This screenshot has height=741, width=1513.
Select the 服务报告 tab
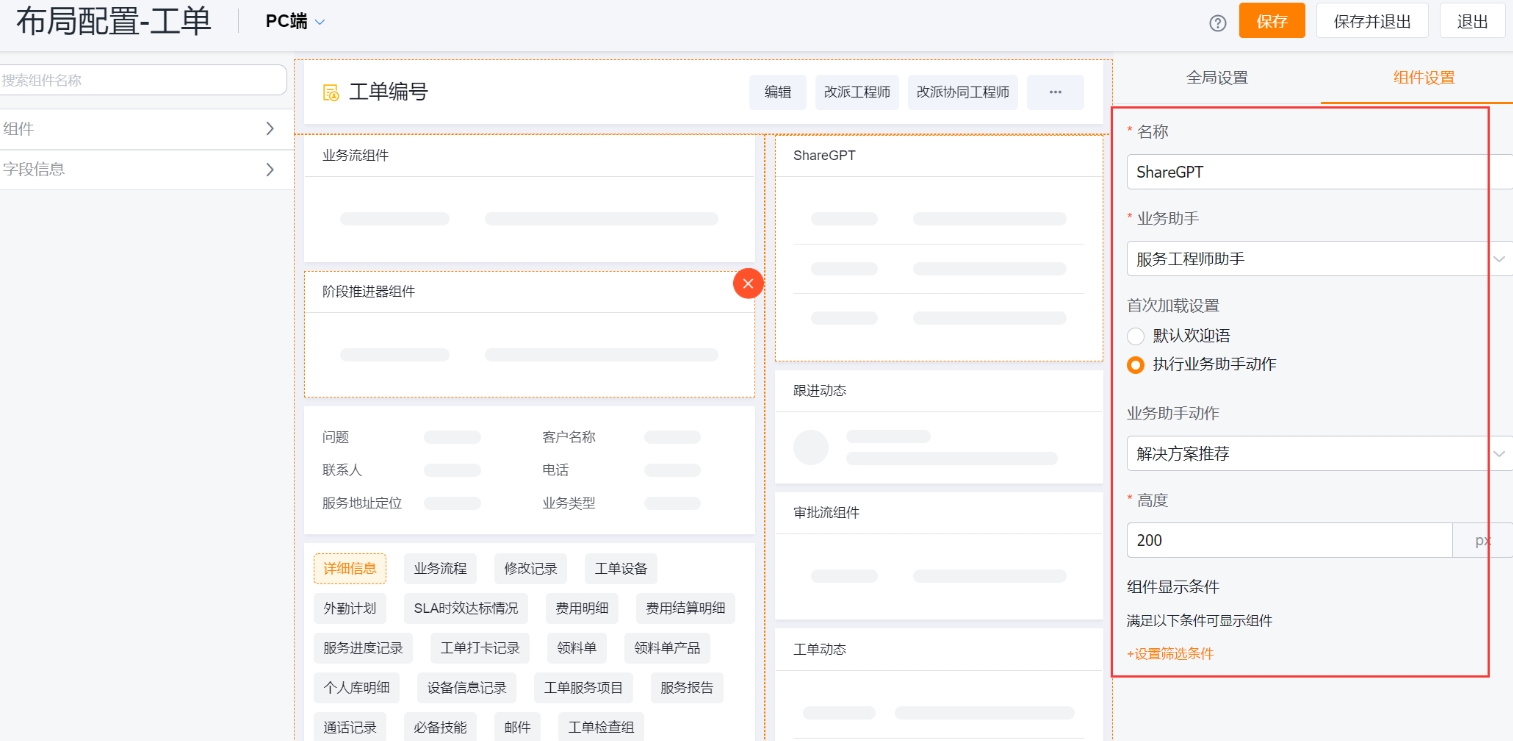[688, 688]
